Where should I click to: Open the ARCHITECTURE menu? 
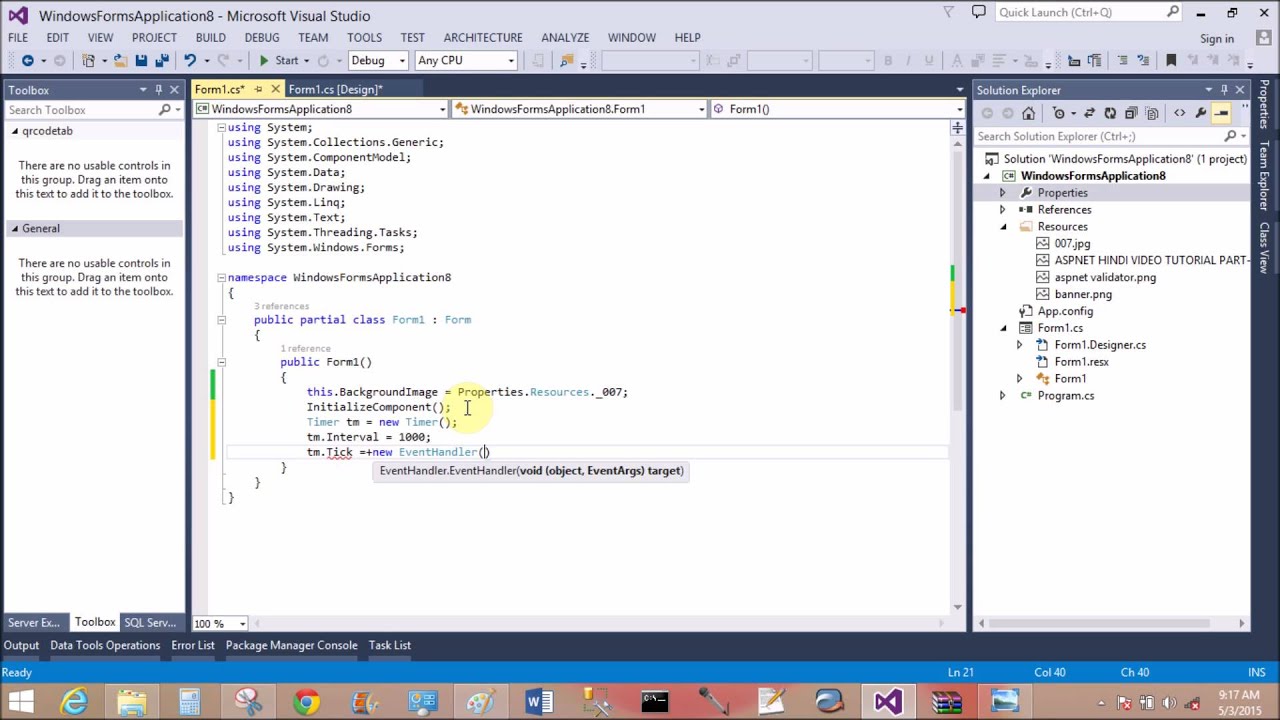pos(483,37)
